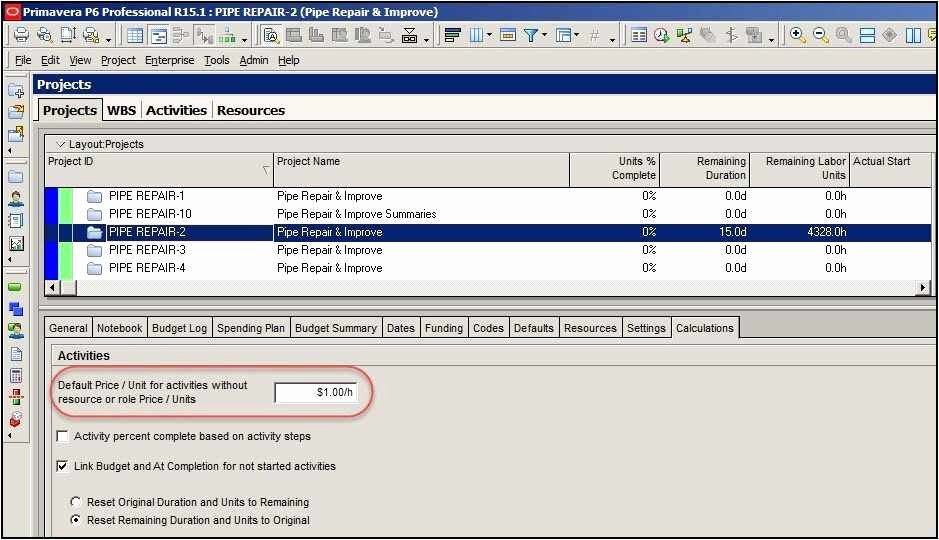939x540 pixels.
Task: Click the Filter funnel icon
Action: [531, 35]
